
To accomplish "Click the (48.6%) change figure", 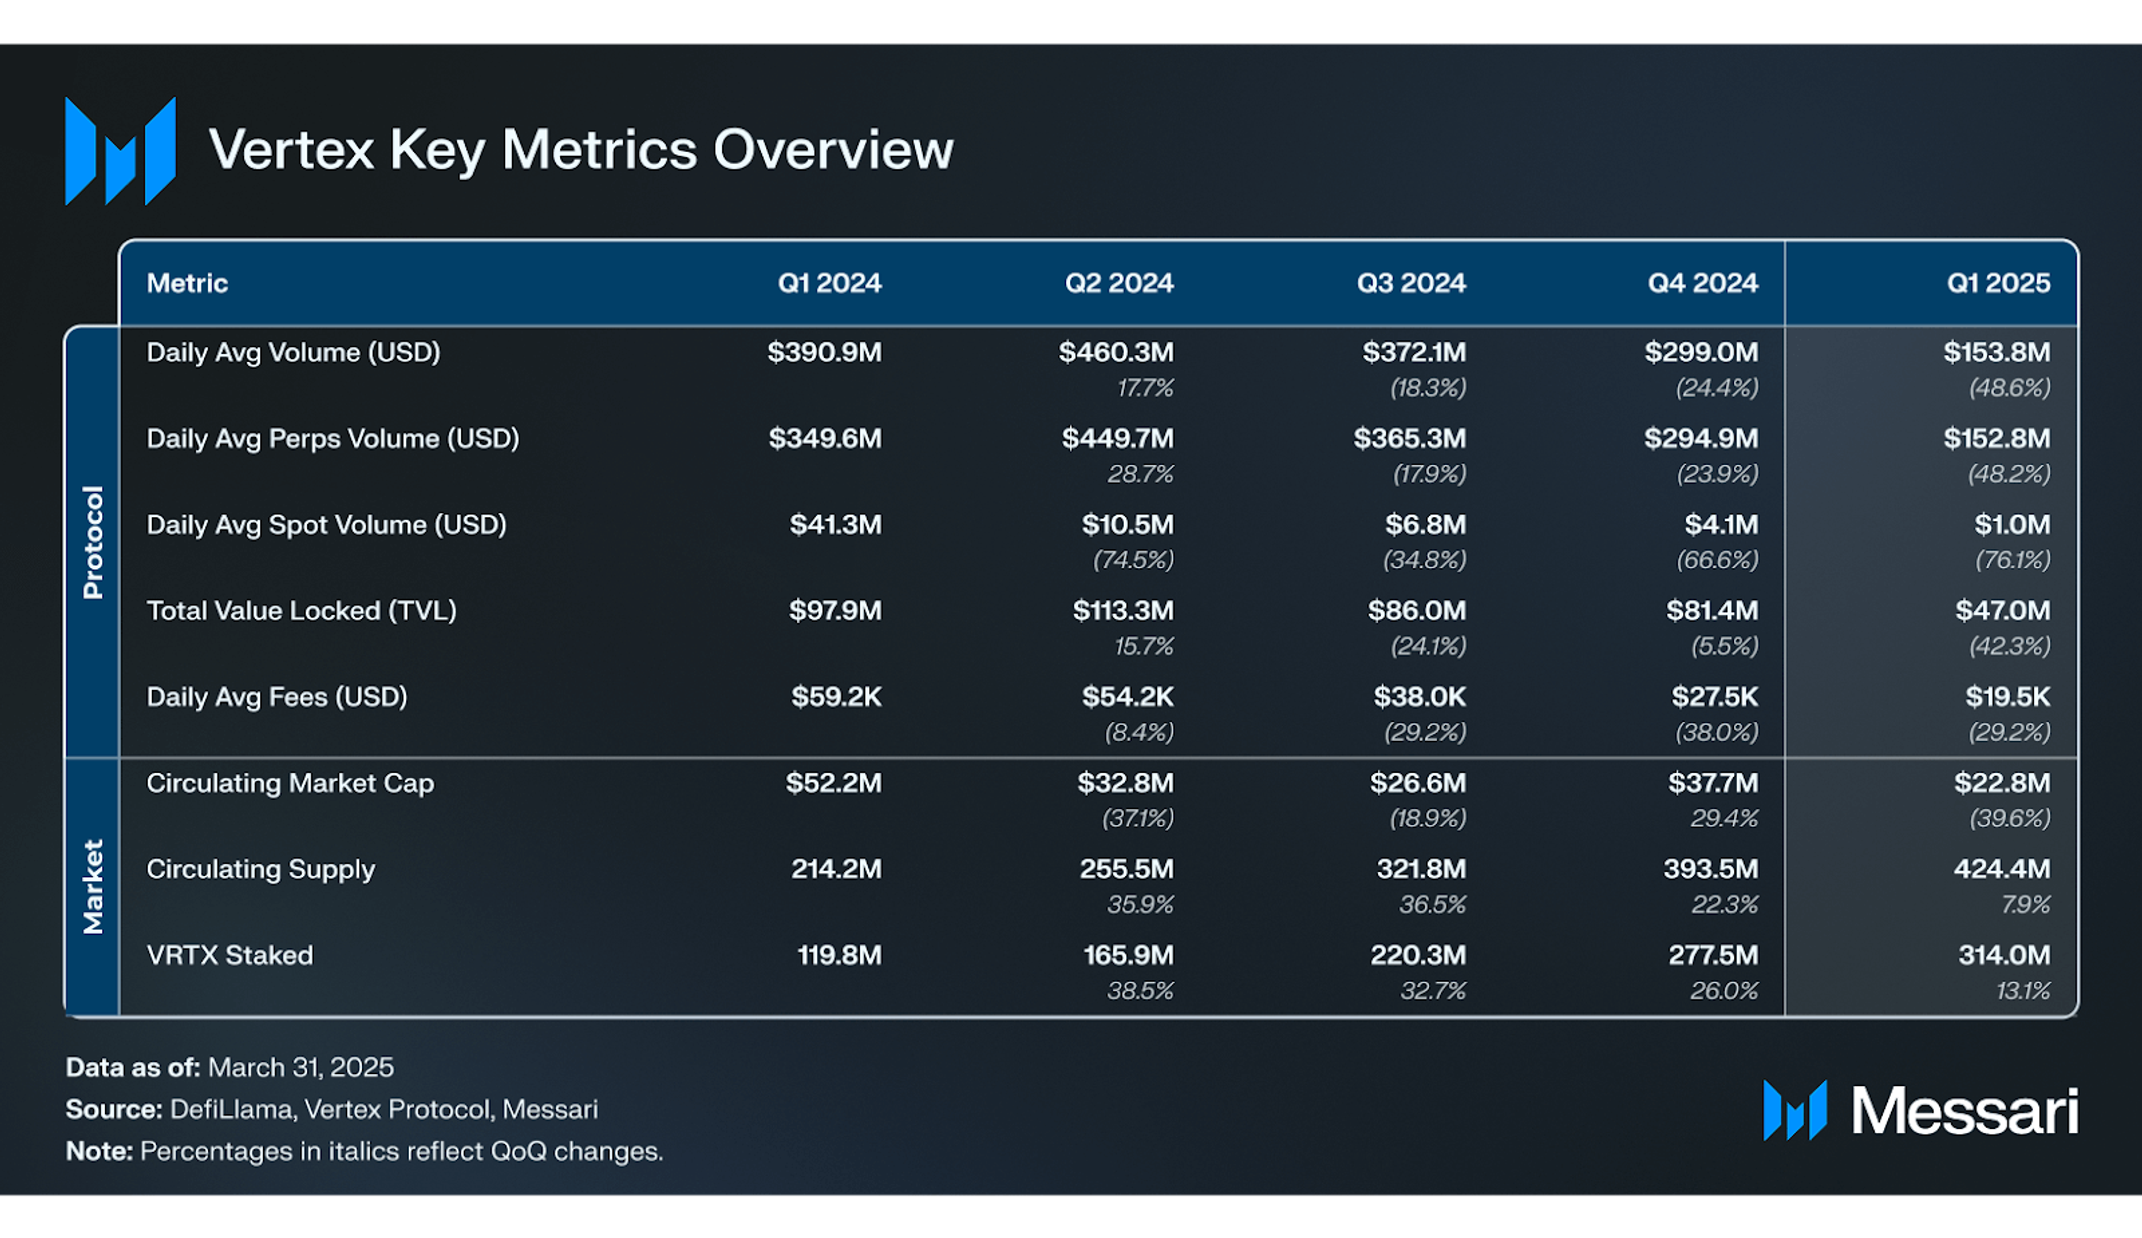I will (2010, 388).
